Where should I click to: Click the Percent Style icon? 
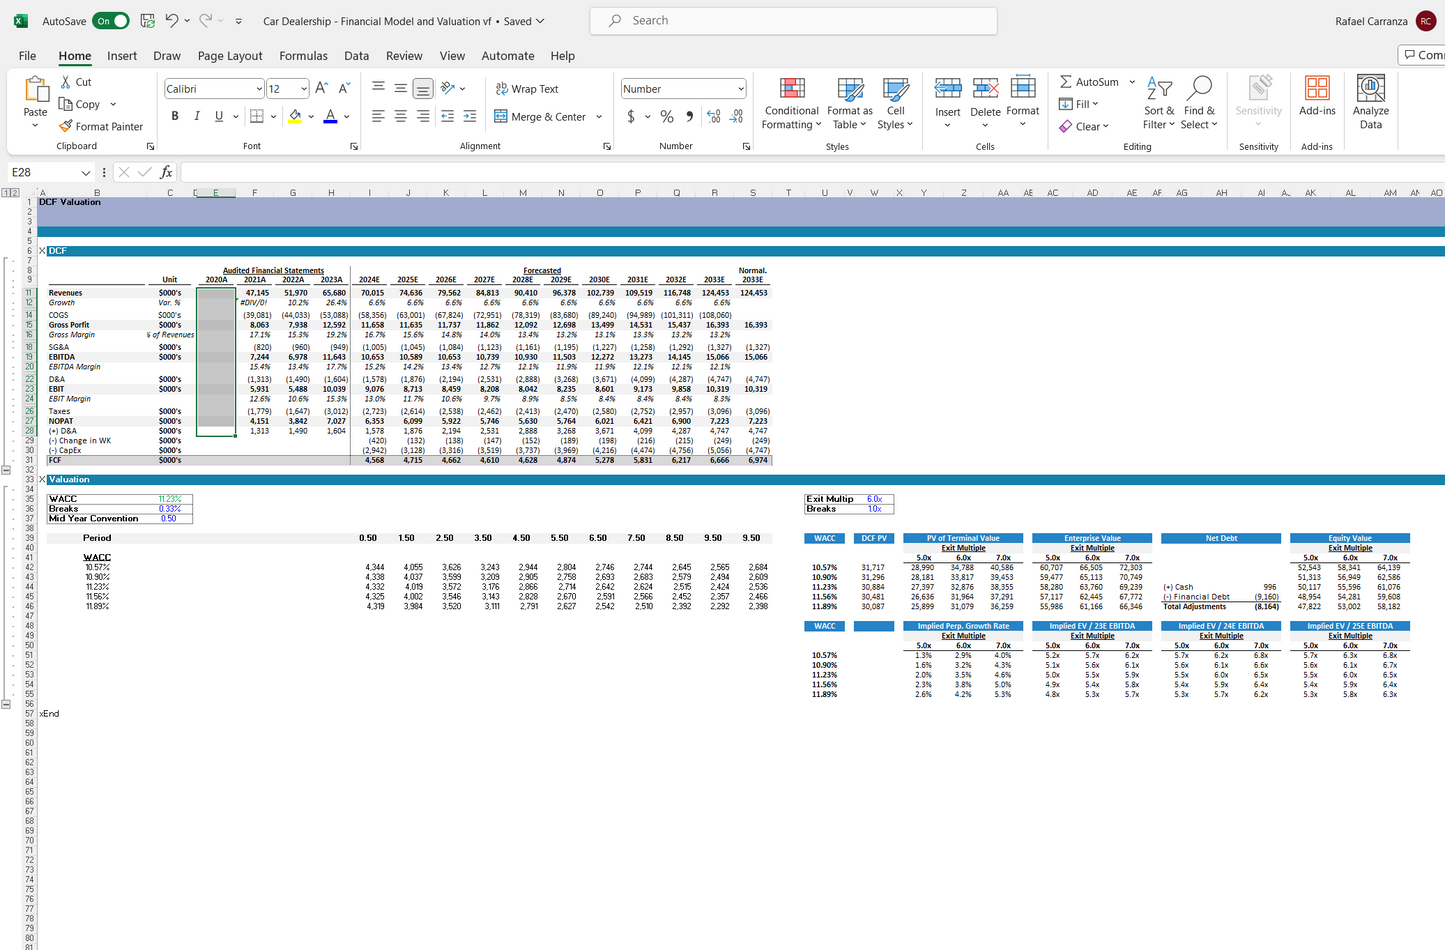pos(667,117)
